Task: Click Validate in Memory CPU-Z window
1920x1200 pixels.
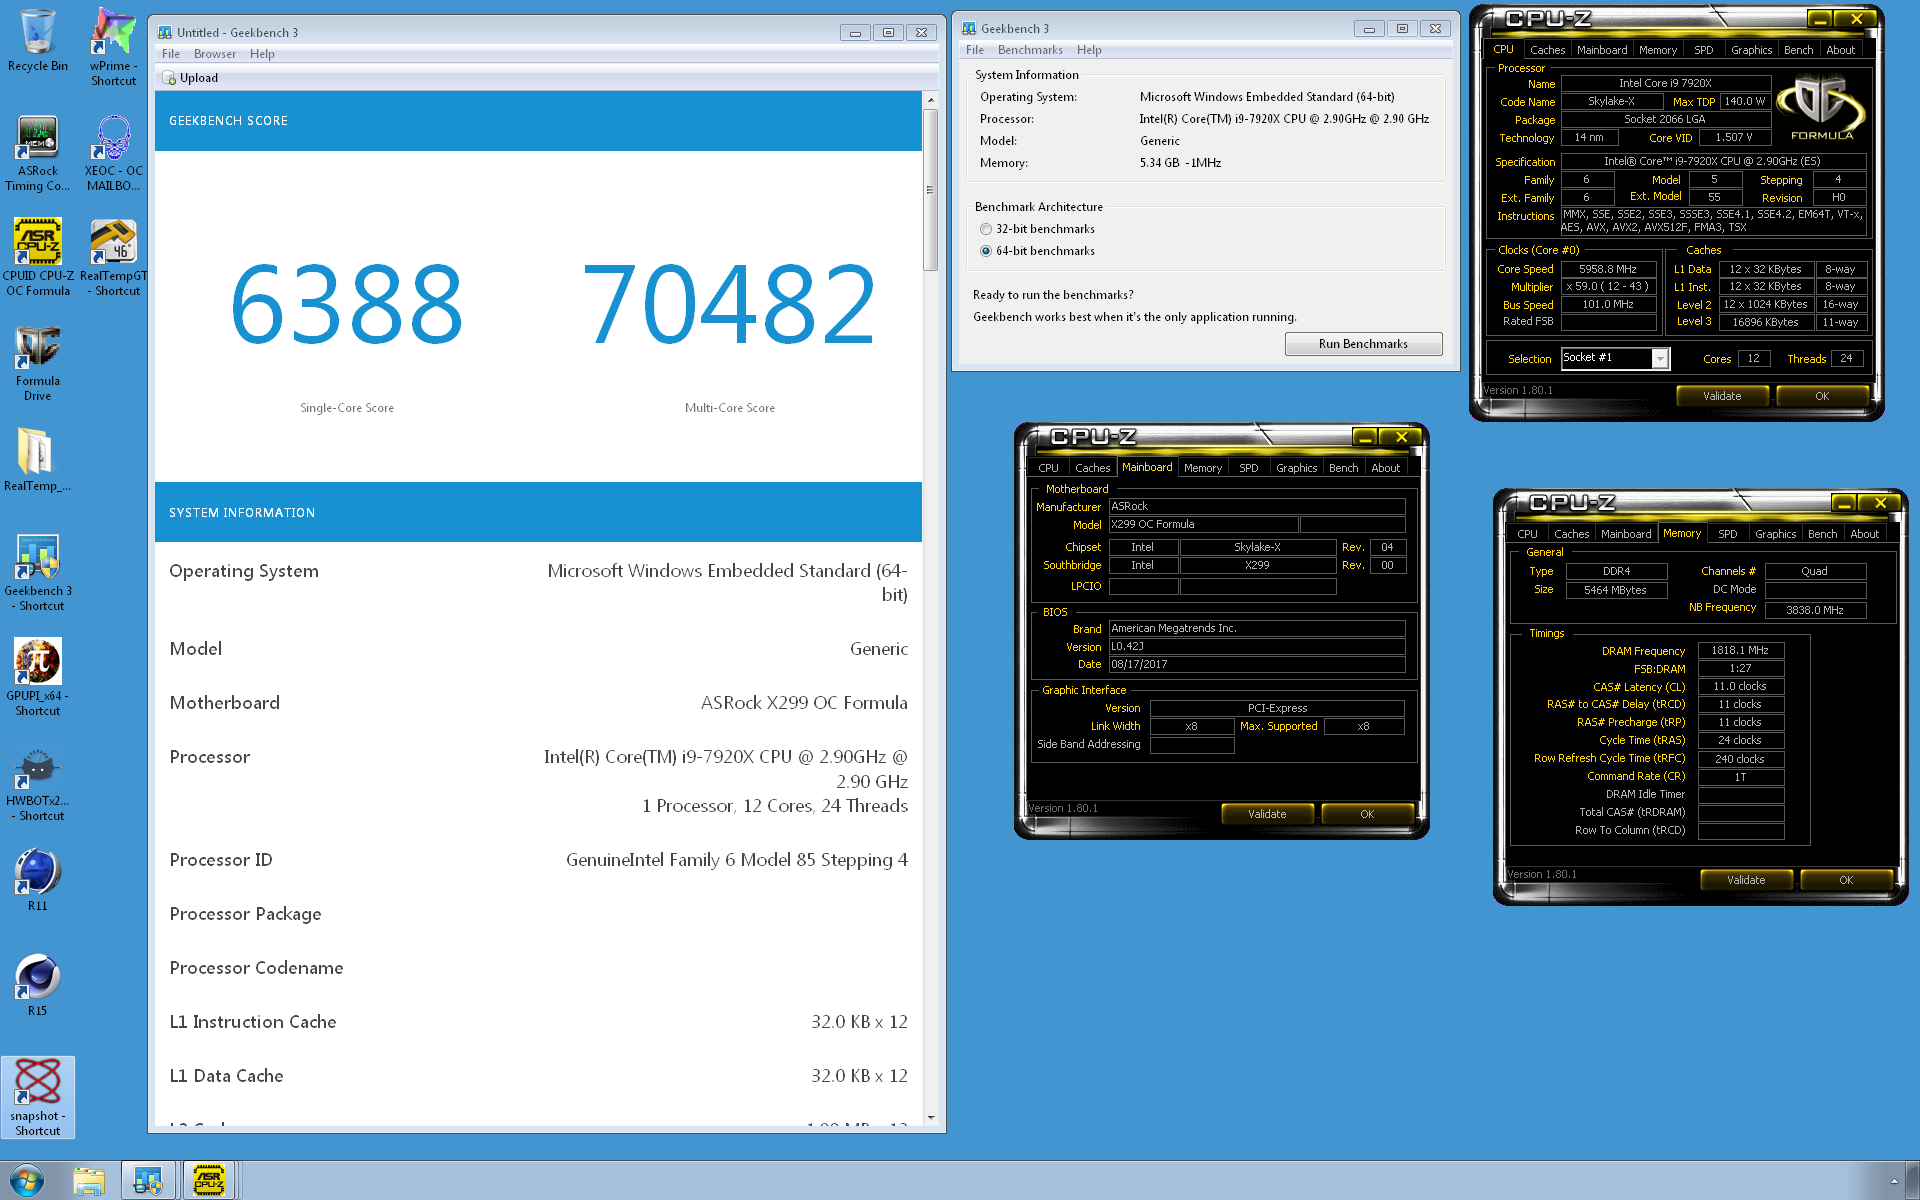Action: pos(1746,880)
